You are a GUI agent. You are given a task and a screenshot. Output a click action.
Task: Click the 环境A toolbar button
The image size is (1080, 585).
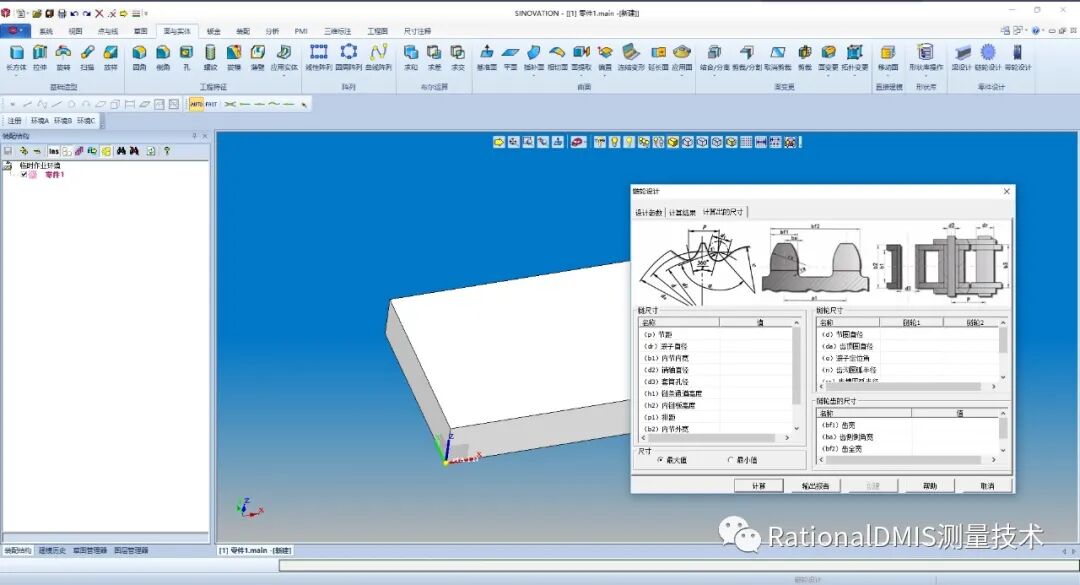point(39,121)
